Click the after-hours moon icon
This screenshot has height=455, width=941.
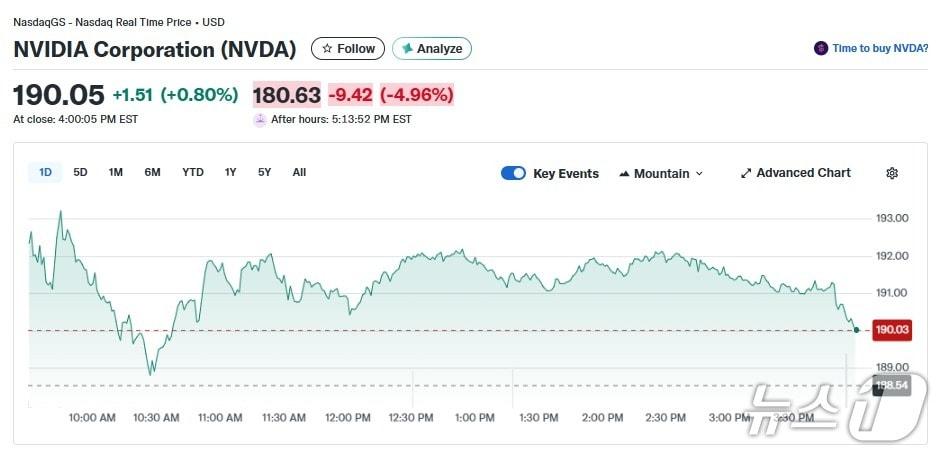pyautogui.click(x=261, y=119)
